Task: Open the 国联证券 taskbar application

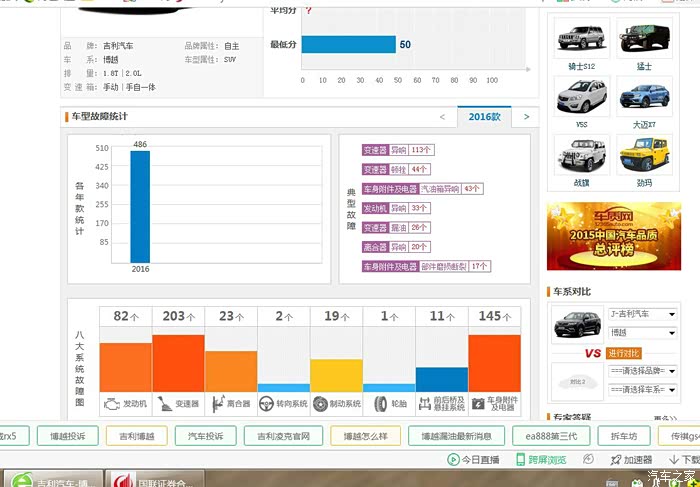Action: (x=155, y=478)
